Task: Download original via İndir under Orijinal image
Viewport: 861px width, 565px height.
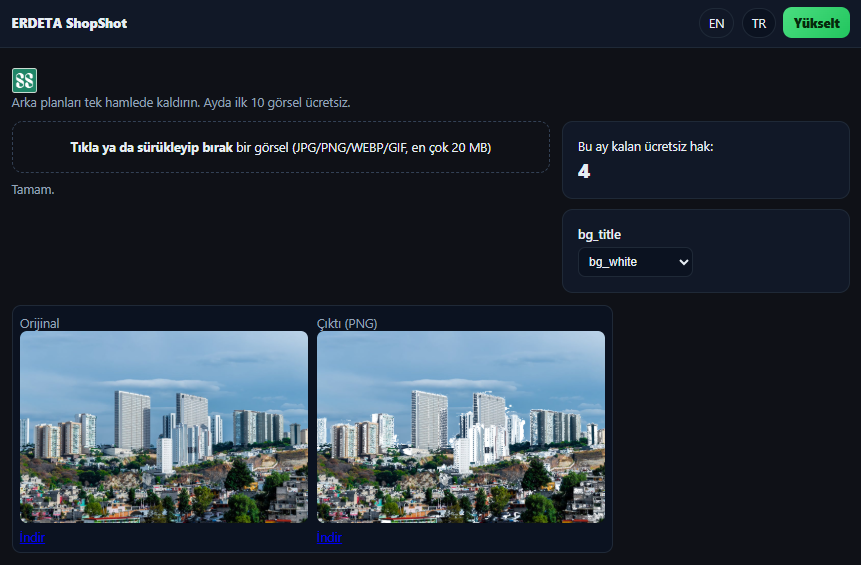Action: click(x=32, y=538)
